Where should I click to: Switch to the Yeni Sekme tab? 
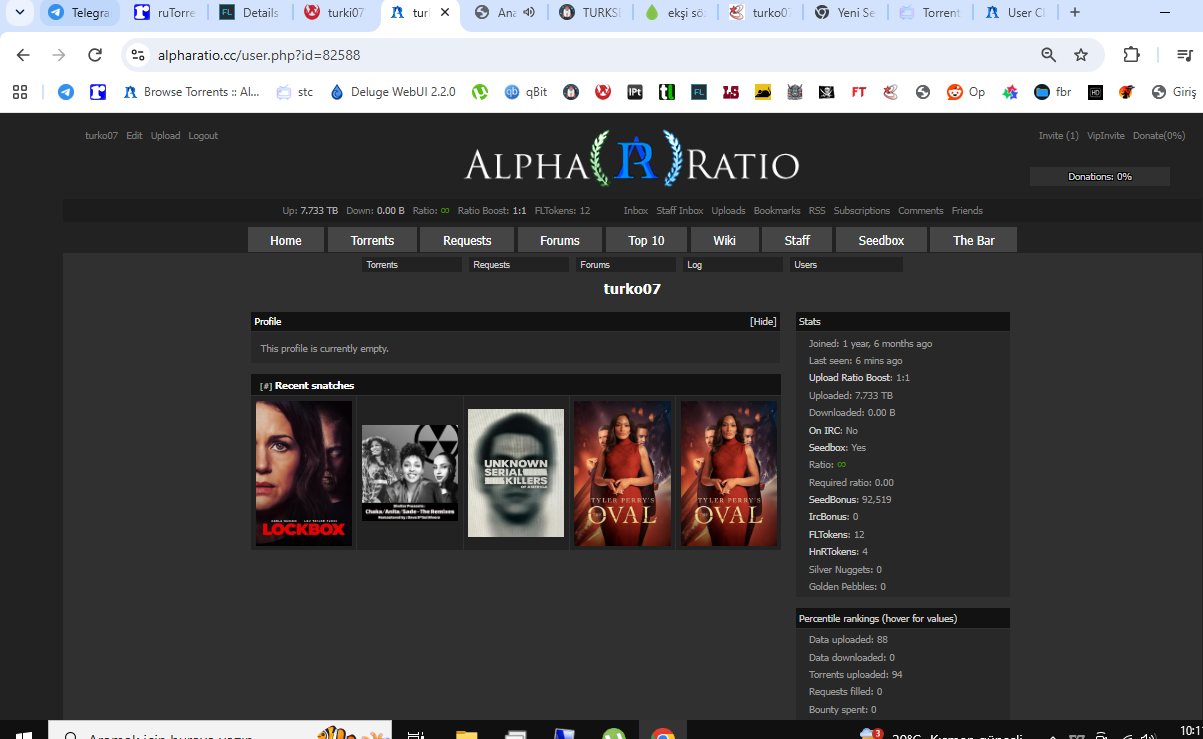click(x=847, y=13)
